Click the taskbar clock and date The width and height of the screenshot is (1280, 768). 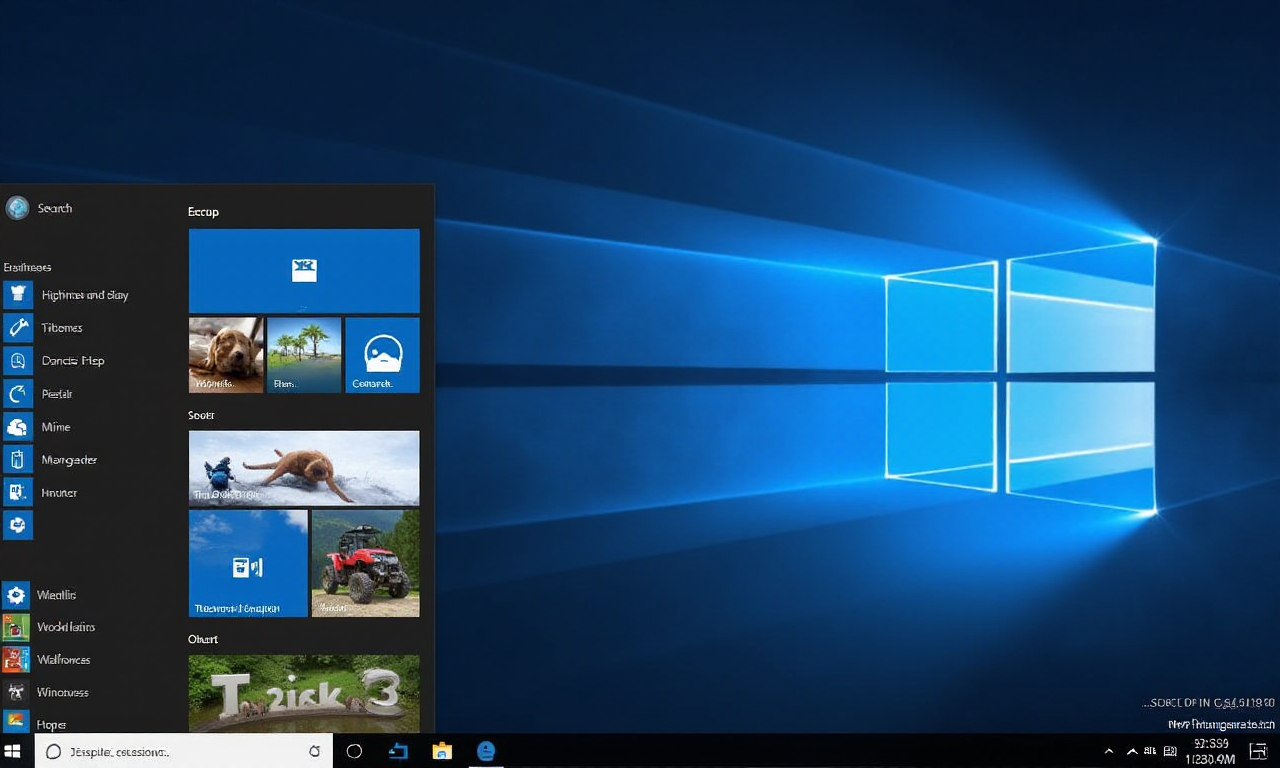click(x=1211, y=751)
